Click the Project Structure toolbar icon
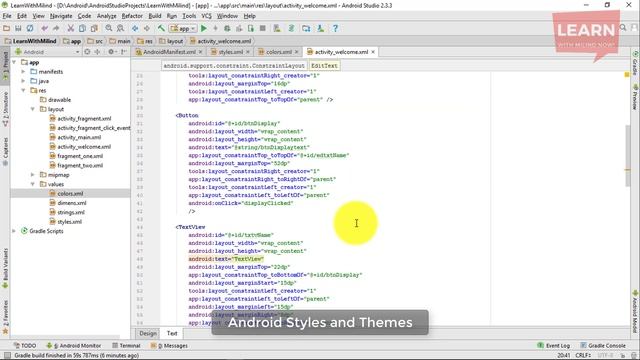Image resolution: width=640 pixels, height=360 pixels. [x=306, y=28]
